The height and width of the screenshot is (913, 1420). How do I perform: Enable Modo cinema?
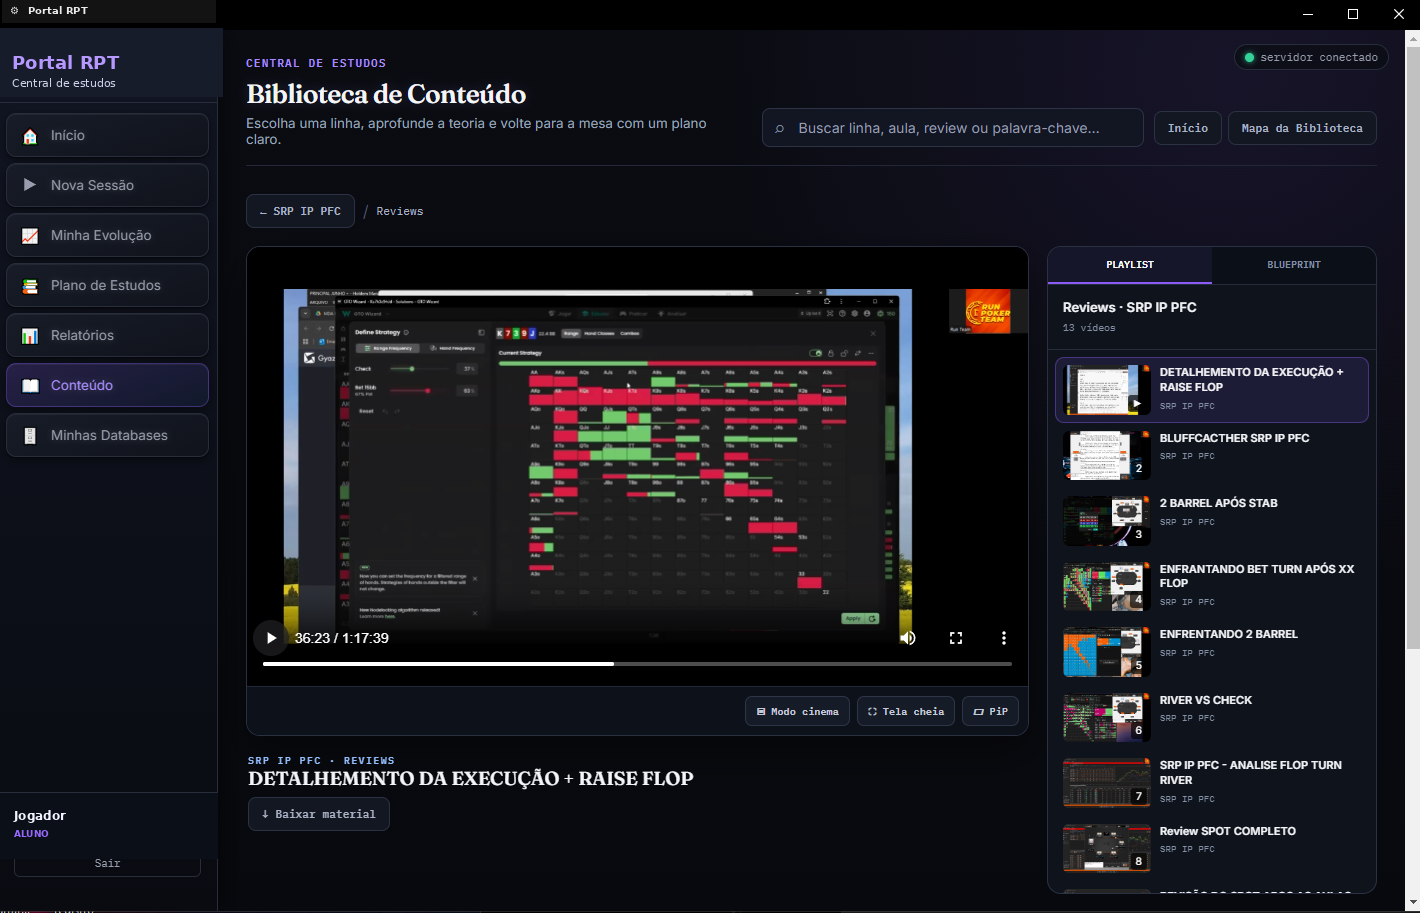797,711
